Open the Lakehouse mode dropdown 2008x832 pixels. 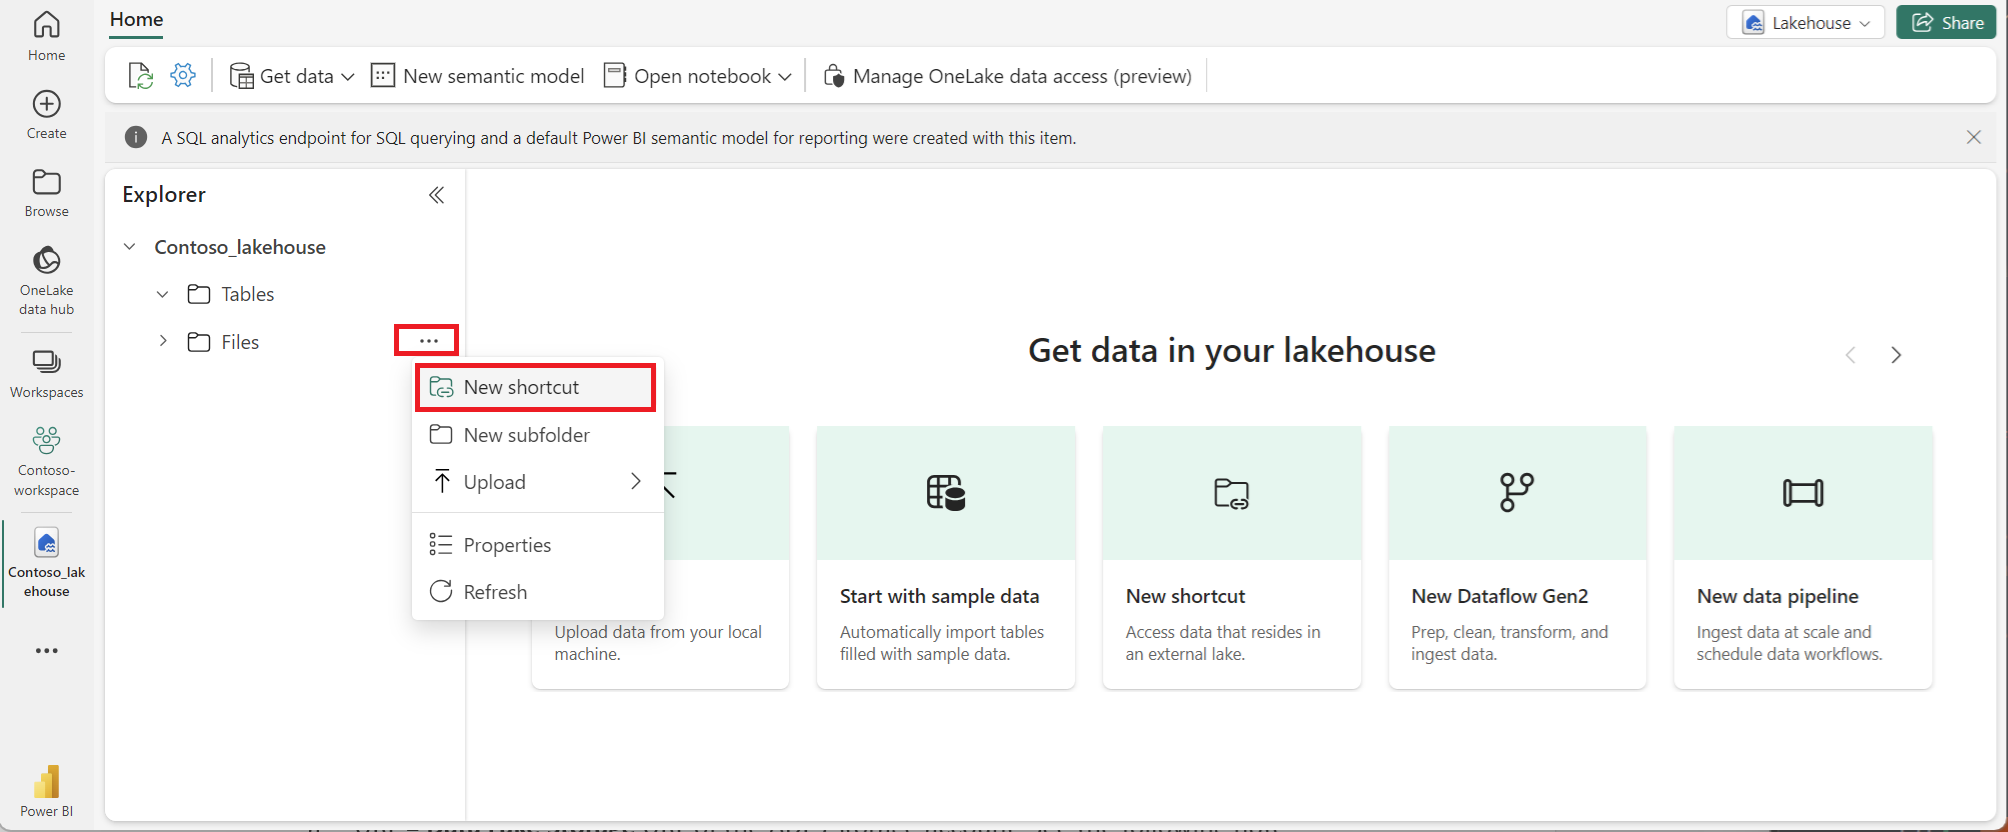[x=1805, y=22]
